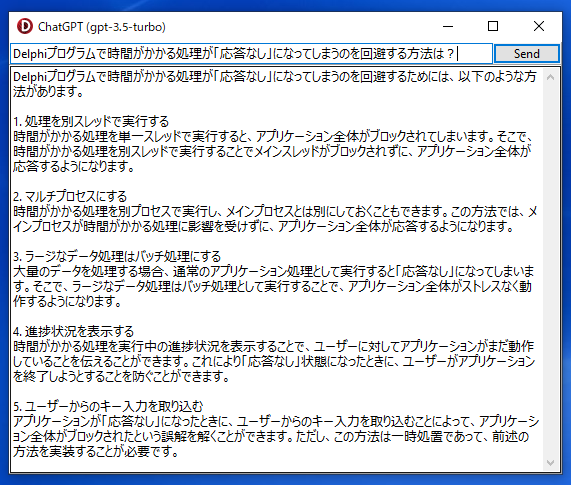571x485 pixels.
Task: Click the line beginning "大量のデータを処理する場合"
Action: pyautogui.click(x=273, y=272)
